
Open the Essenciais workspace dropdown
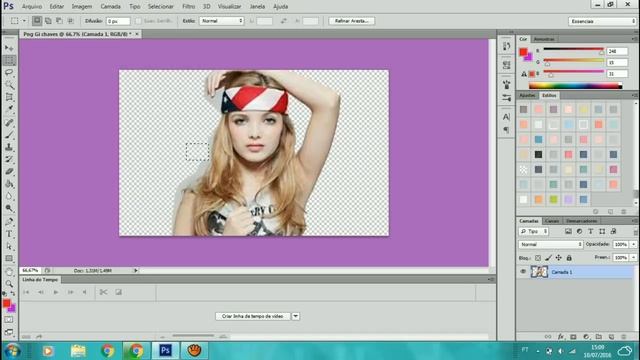click(x=602, y=21)
